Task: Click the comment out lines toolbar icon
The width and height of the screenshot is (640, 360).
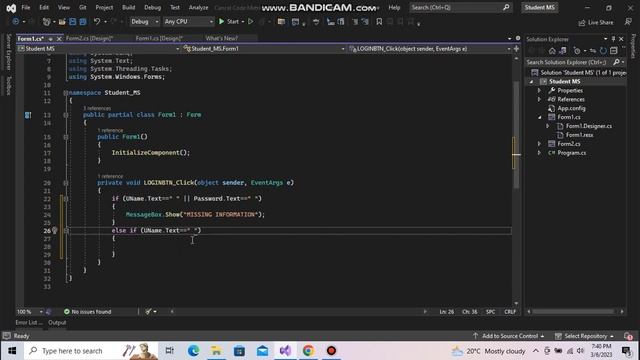Action: pos(355,22)
